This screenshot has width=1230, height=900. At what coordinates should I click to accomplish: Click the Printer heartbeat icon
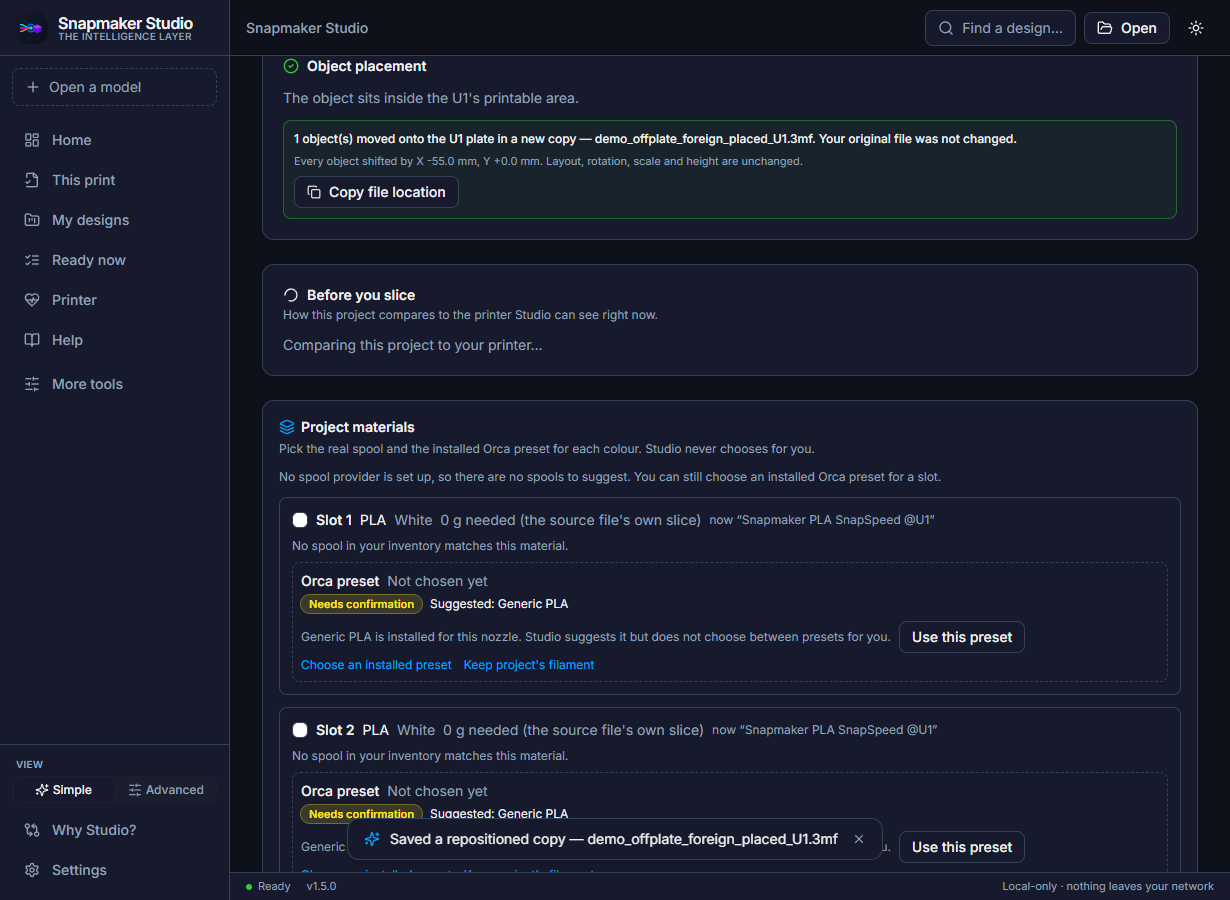(x=32, y=300)
